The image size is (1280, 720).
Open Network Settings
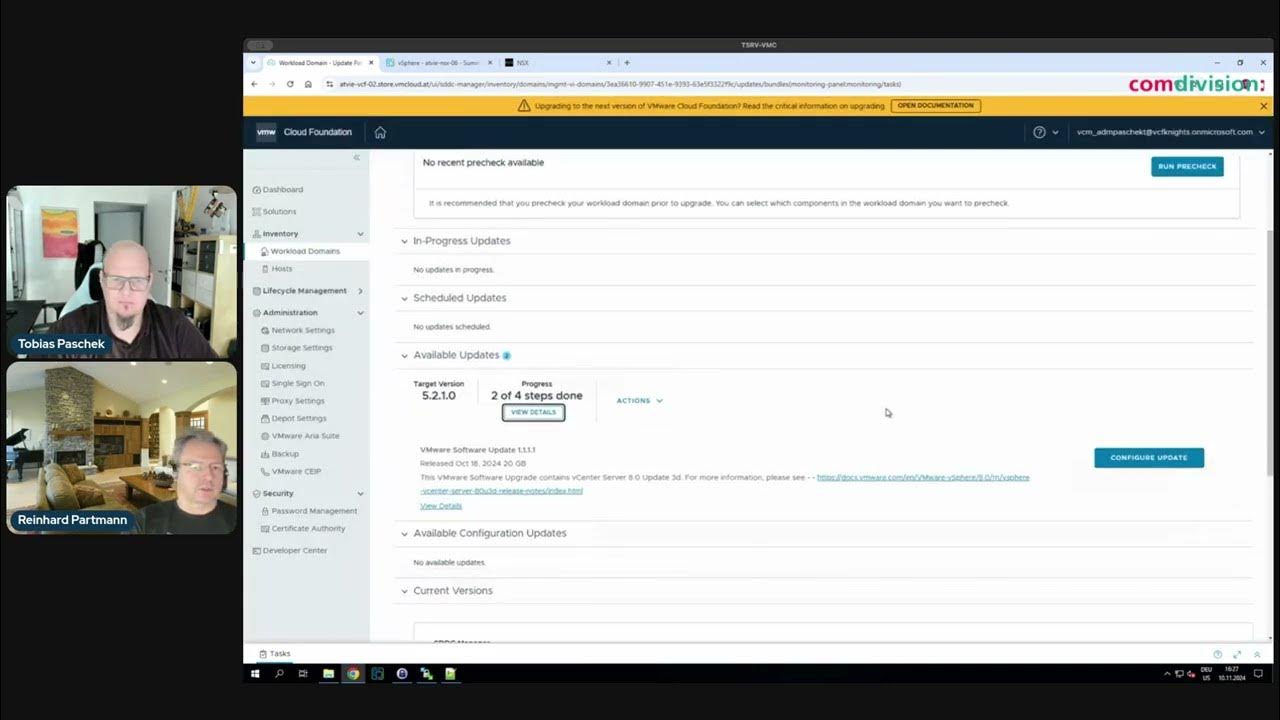pyautogui.click(x=303, y=330)
